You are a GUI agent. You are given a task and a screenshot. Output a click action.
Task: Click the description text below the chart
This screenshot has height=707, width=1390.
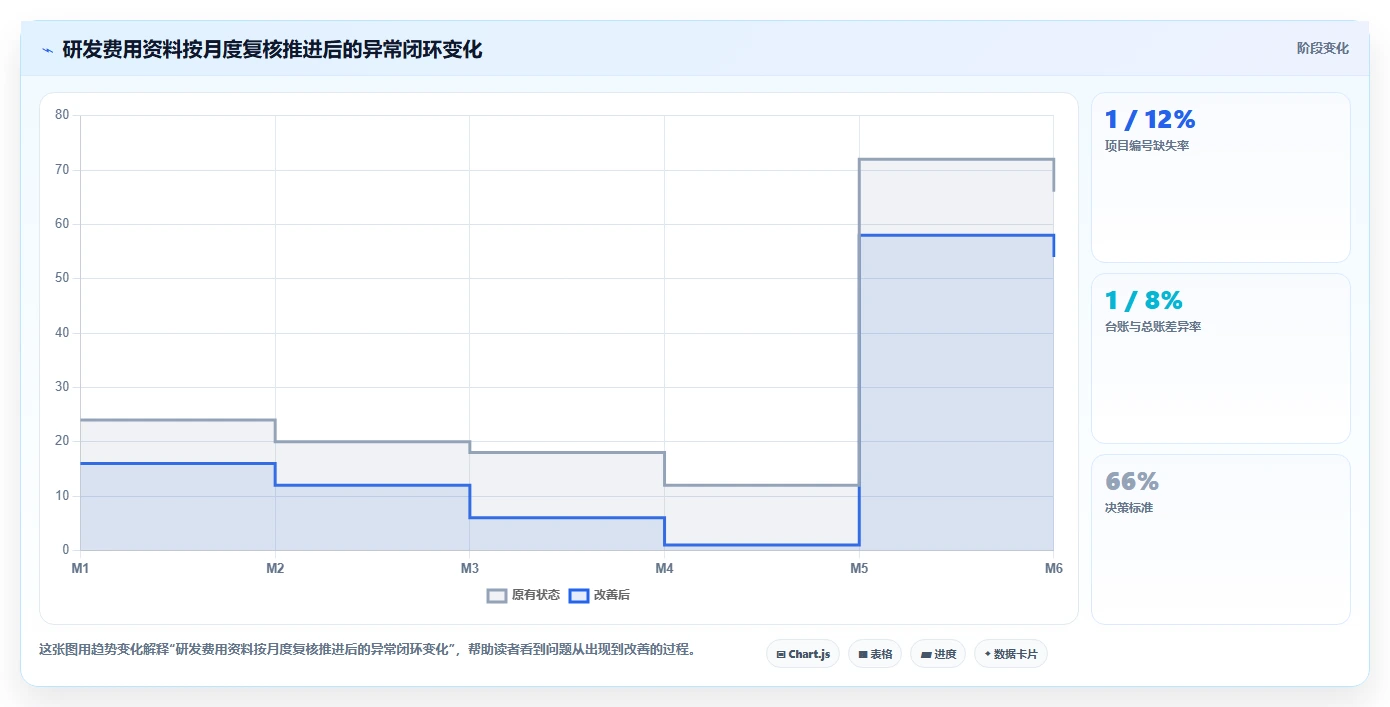coord(367,650)
